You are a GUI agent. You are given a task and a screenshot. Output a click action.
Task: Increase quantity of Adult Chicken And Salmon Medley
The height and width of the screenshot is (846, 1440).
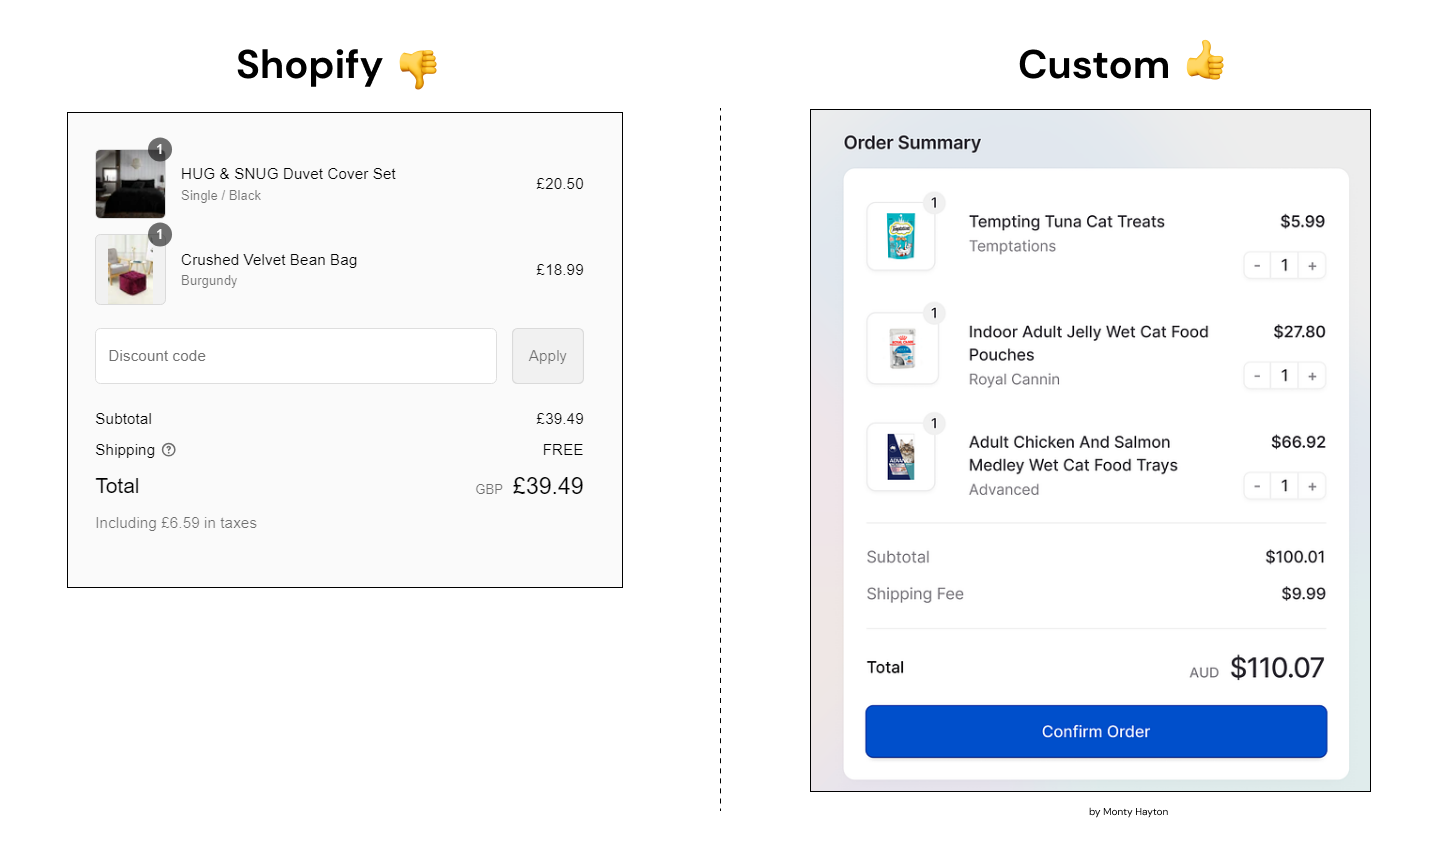(1312, 486)
